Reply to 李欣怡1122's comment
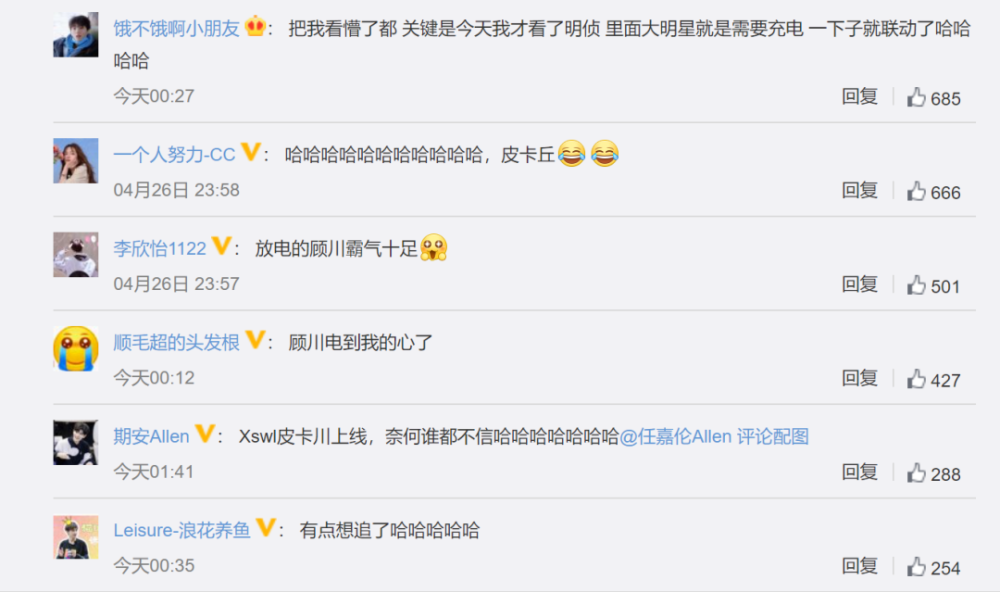This screenshot has height=592, width=1000. (860, 284)
